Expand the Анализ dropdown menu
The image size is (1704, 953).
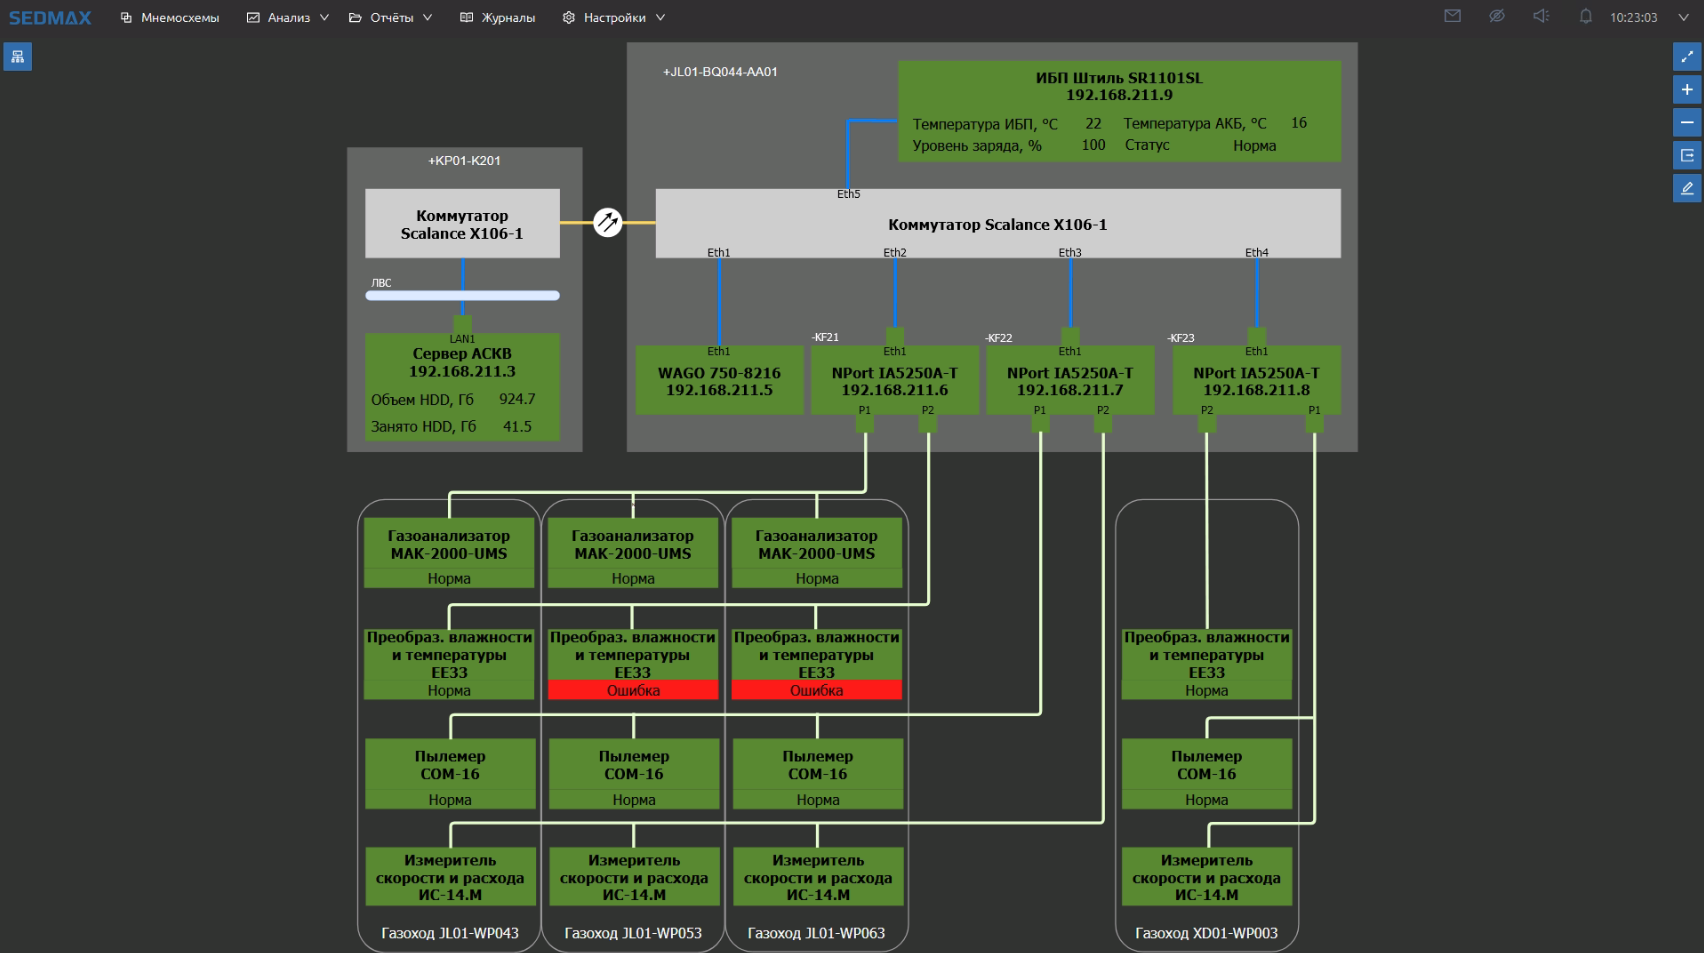pos(288,17)
